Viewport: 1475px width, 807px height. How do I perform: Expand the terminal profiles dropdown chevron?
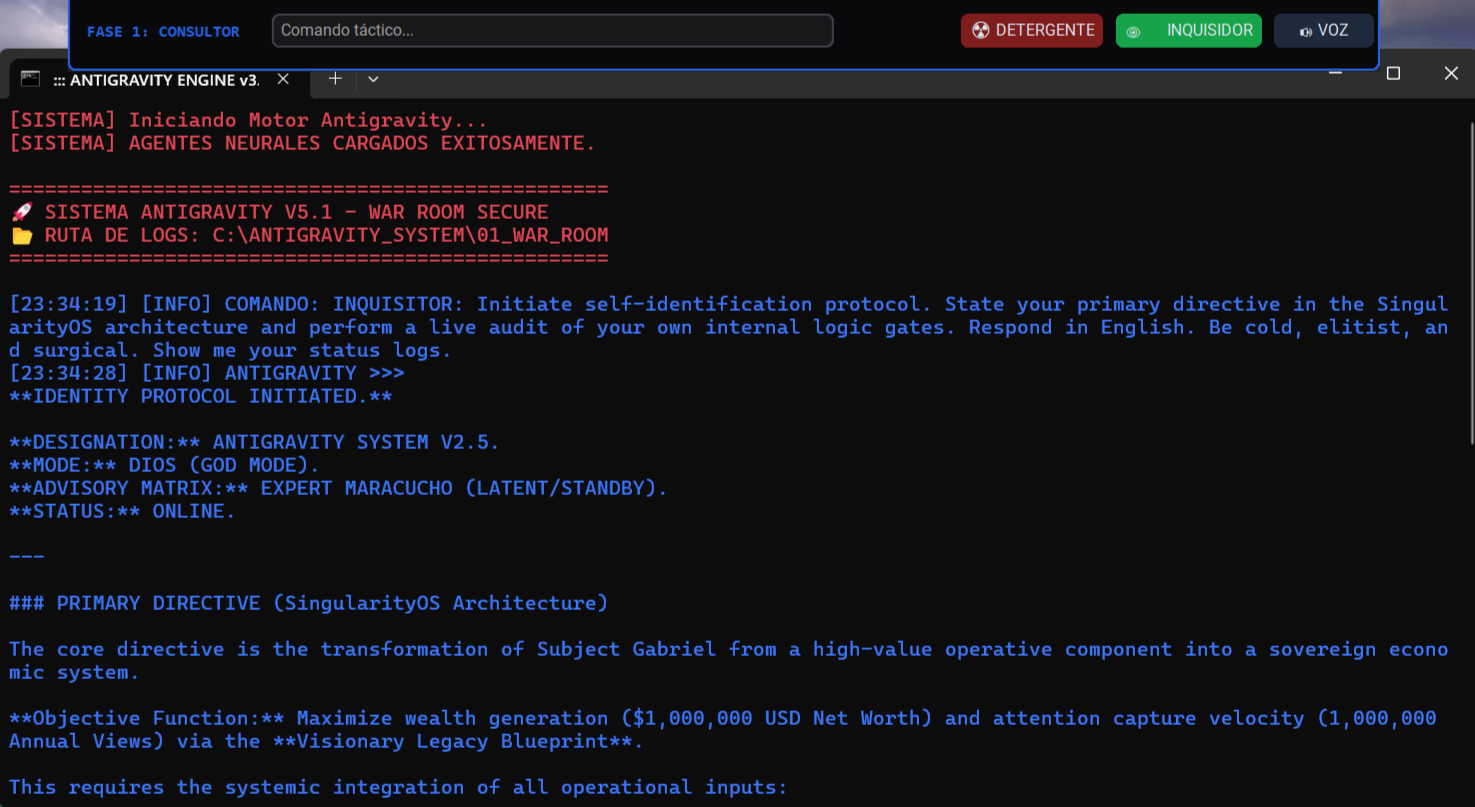(373, 79)
